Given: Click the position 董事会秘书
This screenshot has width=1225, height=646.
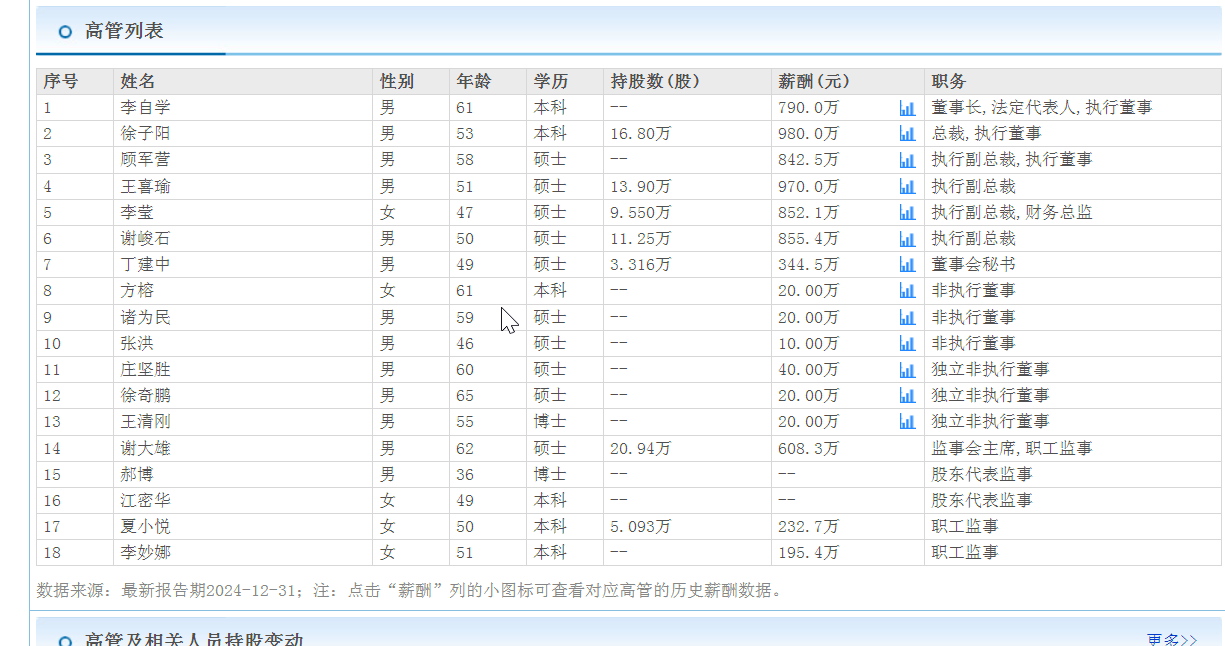Looking at the screenshot, I should (x=974, y=265).
